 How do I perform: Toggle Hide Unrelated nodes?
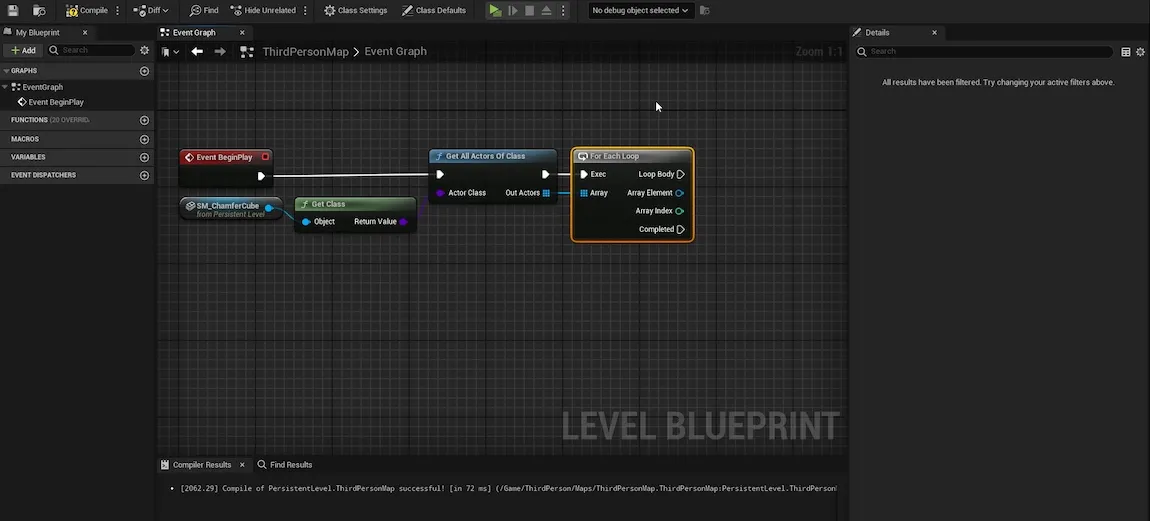(263, 10)
